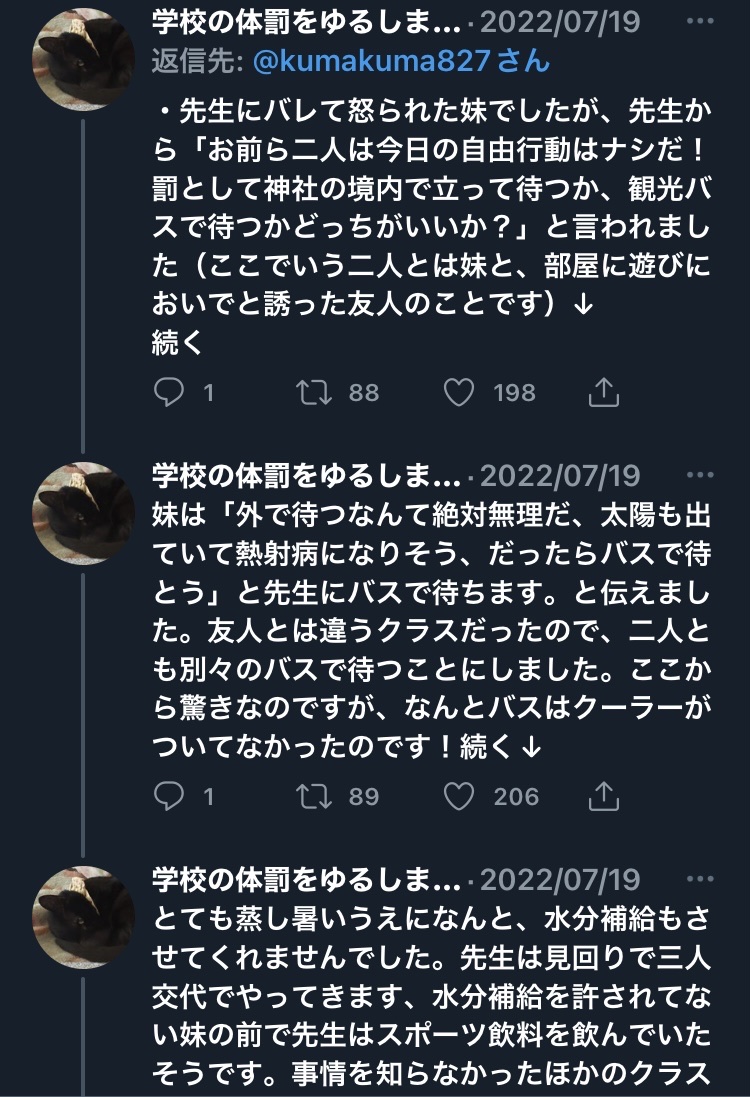Viewport: 750px width, 1097px height.
Task: Tap the display name on first tweet
Action: point(306,22)
